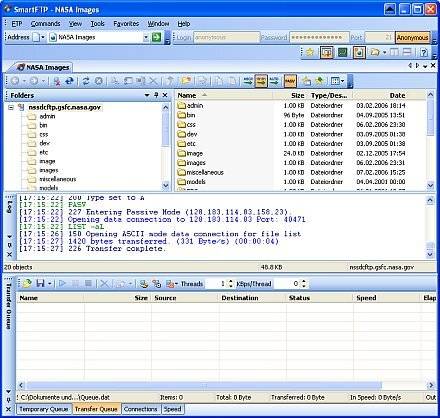The image size is (440, 418).
Task: Sort file list by Name column
Action: click(x=224, y=96)
